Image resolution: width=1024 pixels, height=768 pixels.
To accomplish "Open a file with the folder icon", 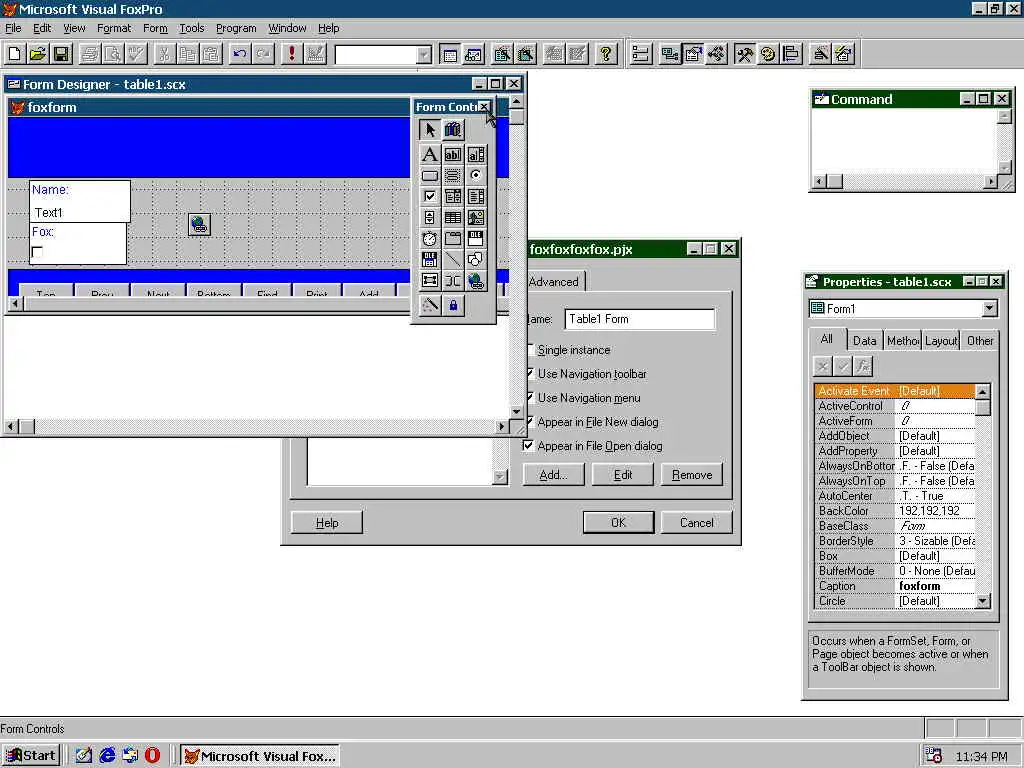I will [x=38, y=54].
